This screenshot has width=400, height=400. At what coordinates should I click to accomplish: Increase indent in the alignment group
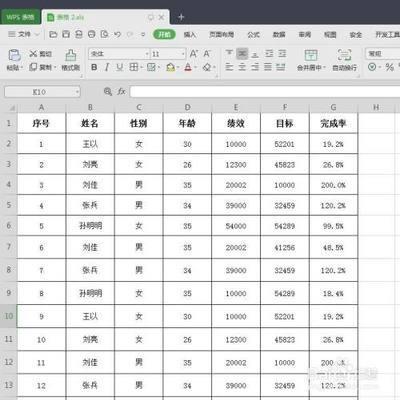pyautogui.click(x=282, y=53)
